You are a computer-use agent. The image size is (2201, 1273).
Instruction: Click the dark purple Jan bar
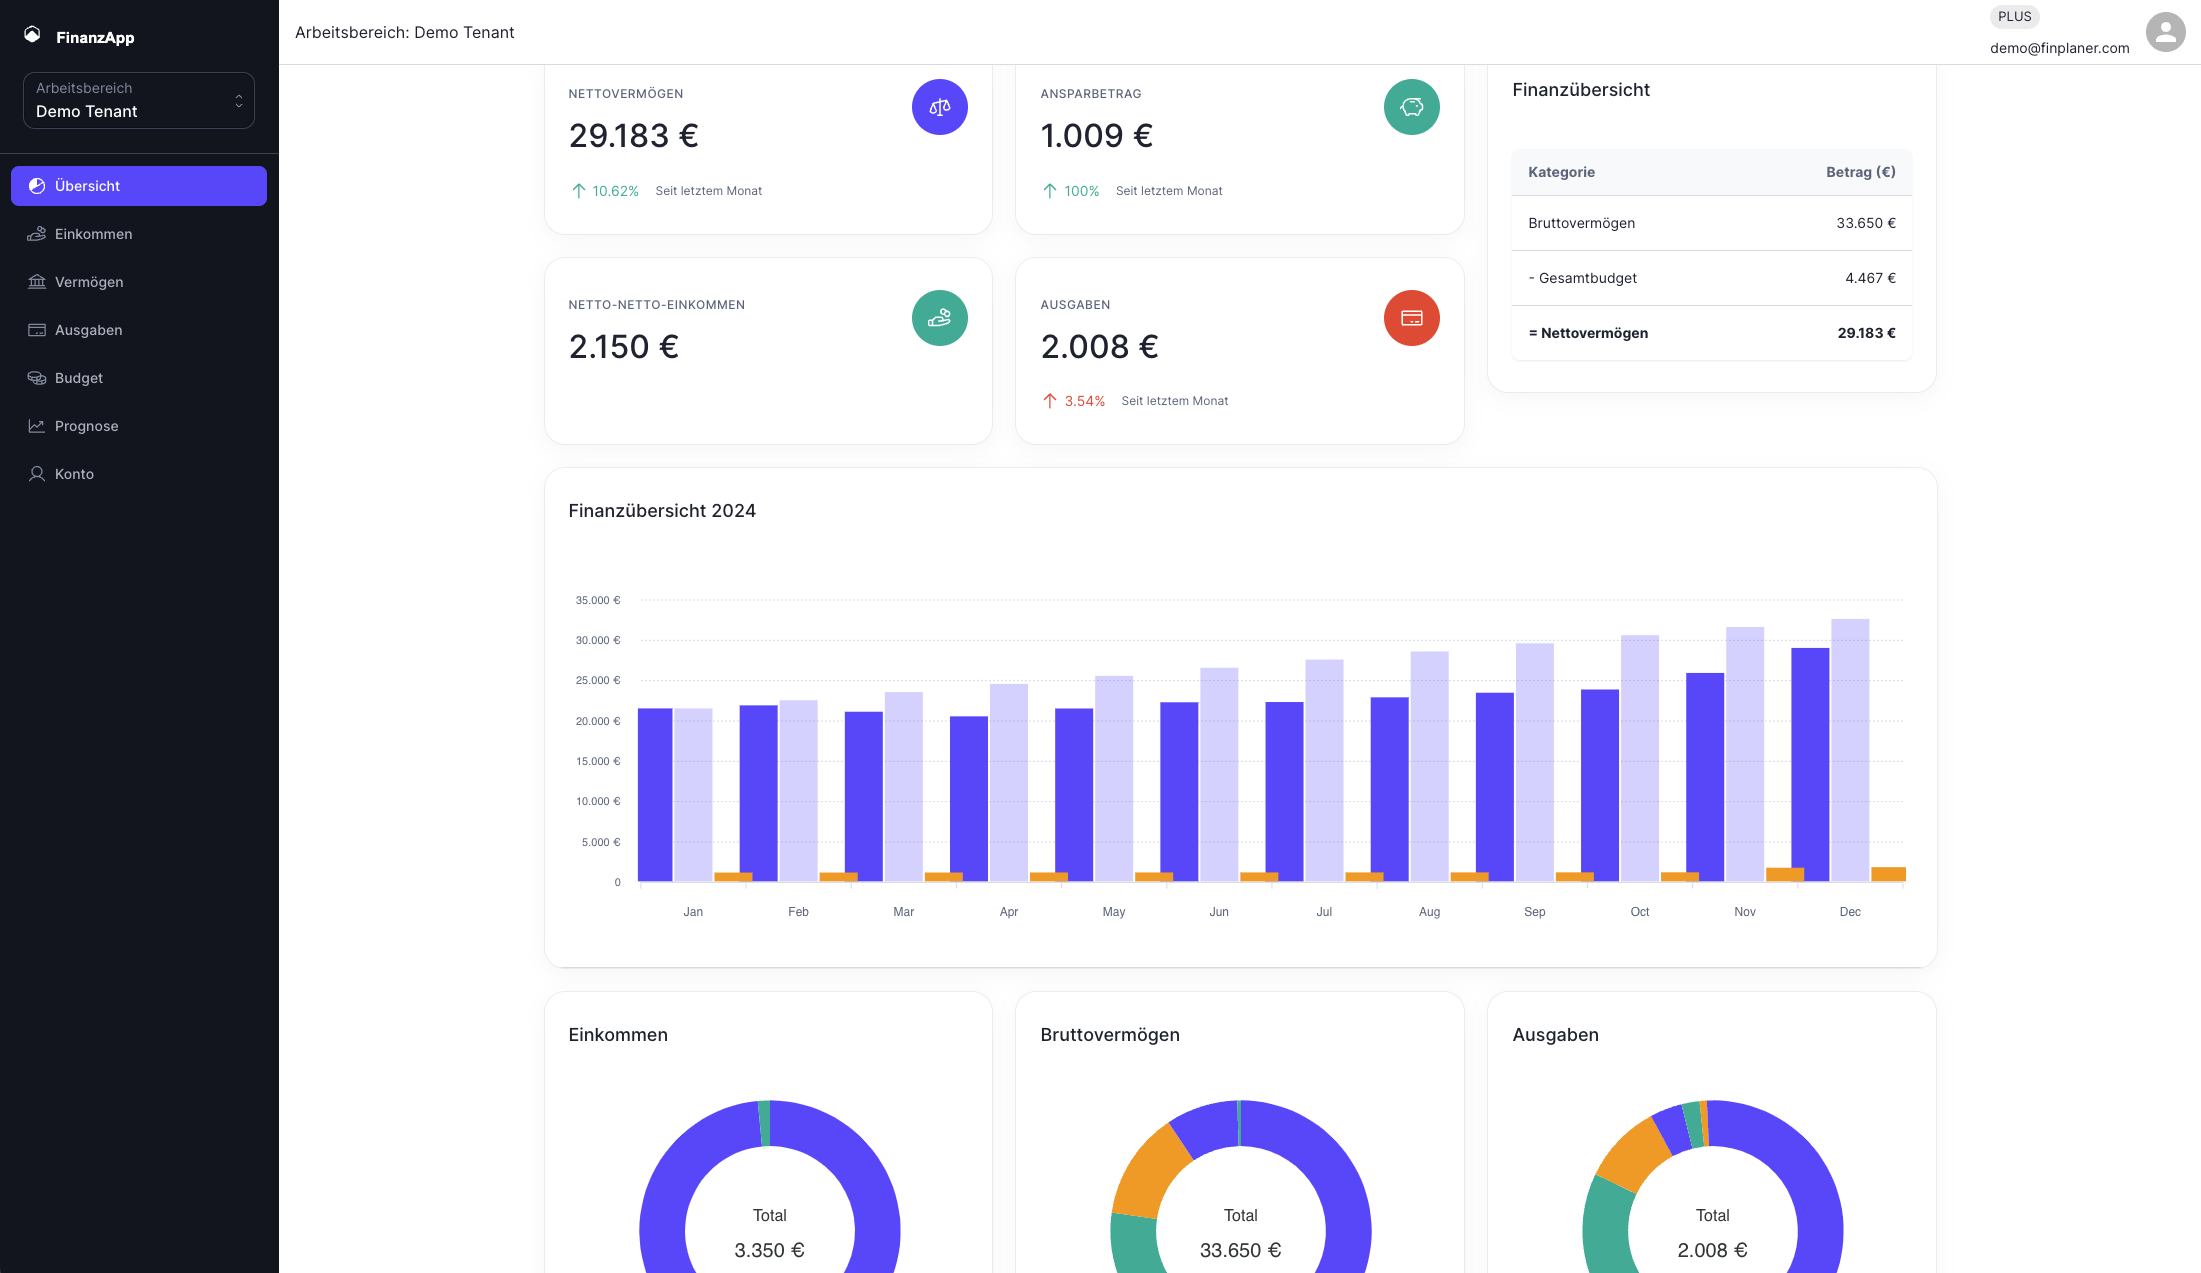655,795
